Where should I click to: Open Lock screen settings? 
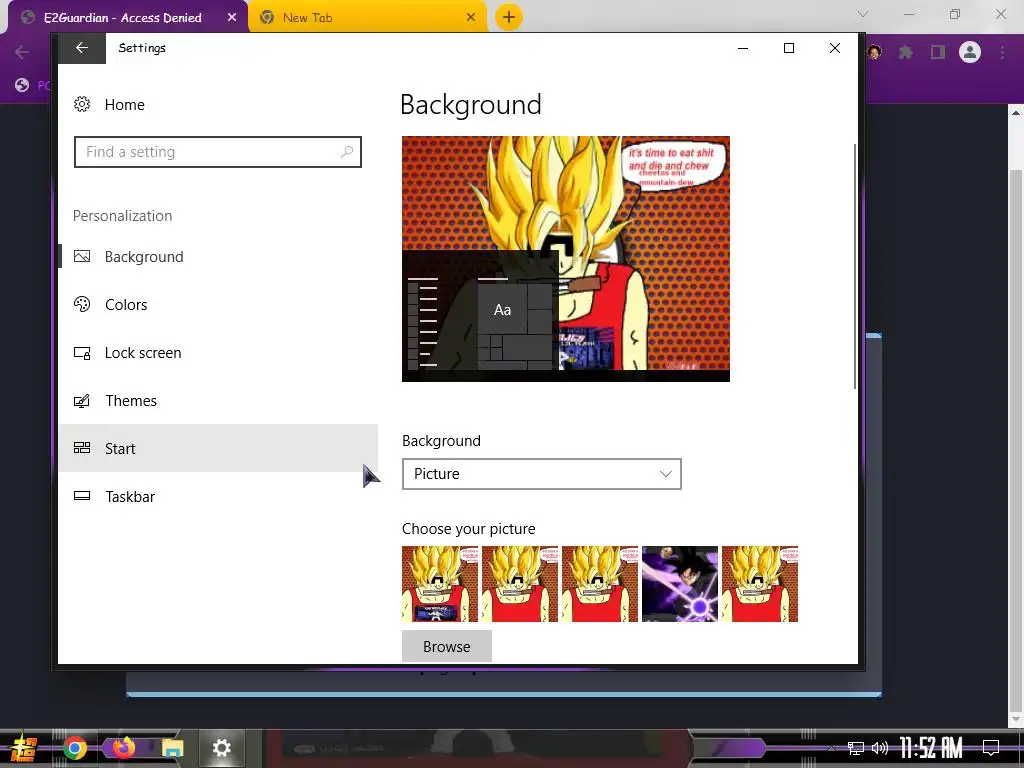[217, 353]
